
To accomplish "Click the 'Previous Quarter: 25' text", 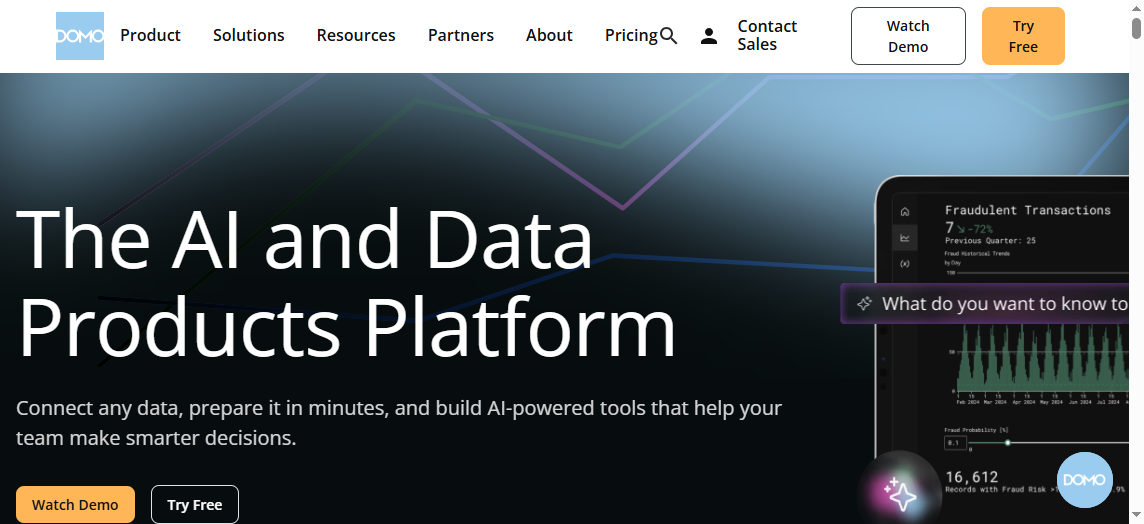I will pos(990,240).
